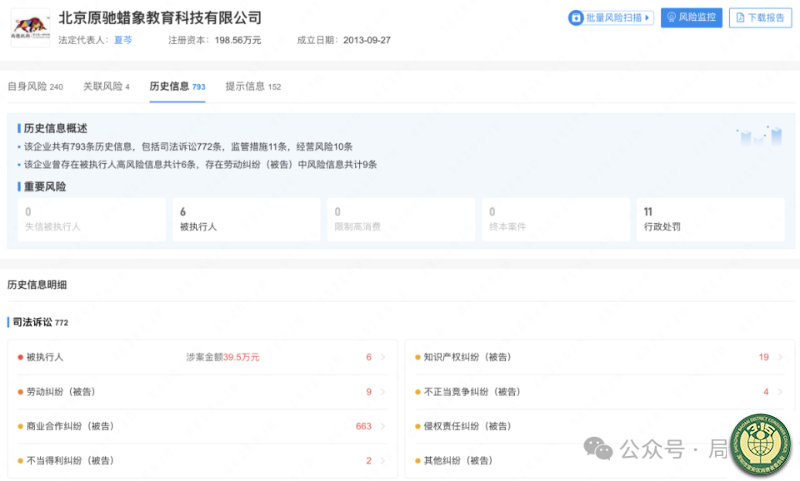Expand the 不当得利纠纷（被告）row chevron
The width and height of the screenshot is (800, 481).
coord(383,461)
